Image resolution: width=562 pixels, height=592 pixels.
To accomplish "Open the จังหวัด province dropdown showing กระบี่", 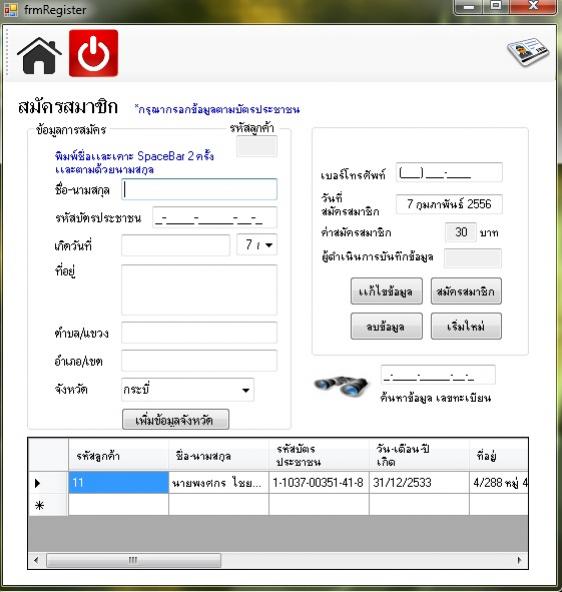I will click(x=188, y=390).
